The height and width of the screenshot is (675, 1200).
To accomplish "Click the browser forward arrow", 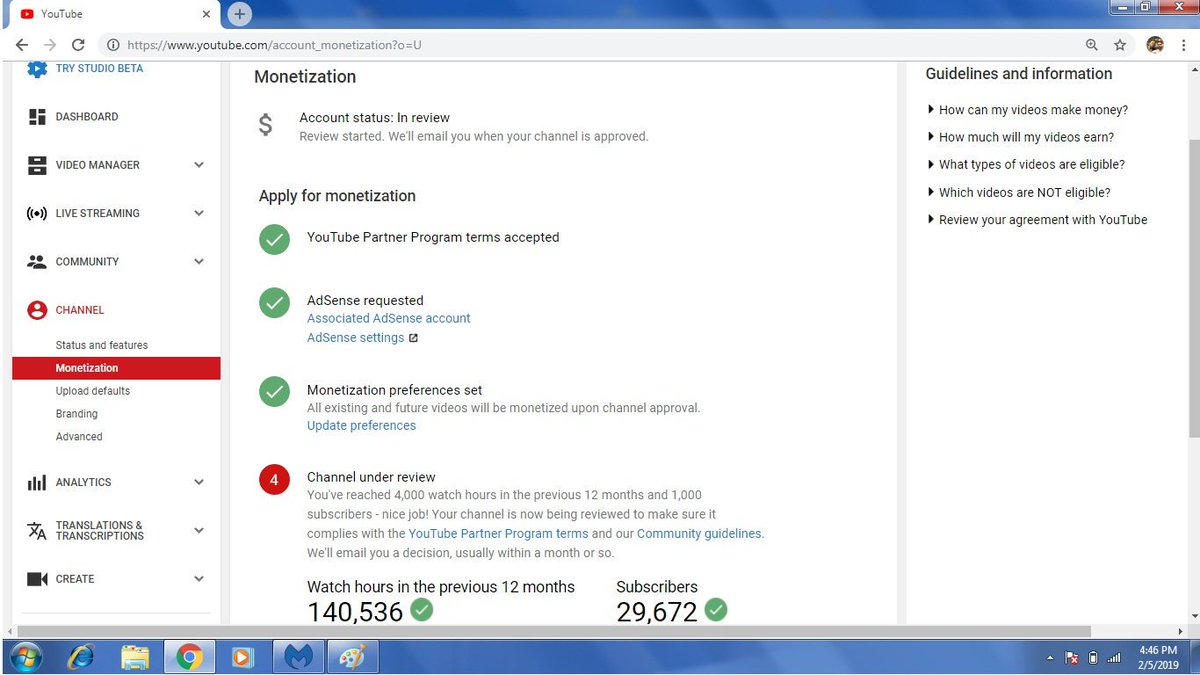I will click(50, 45).
